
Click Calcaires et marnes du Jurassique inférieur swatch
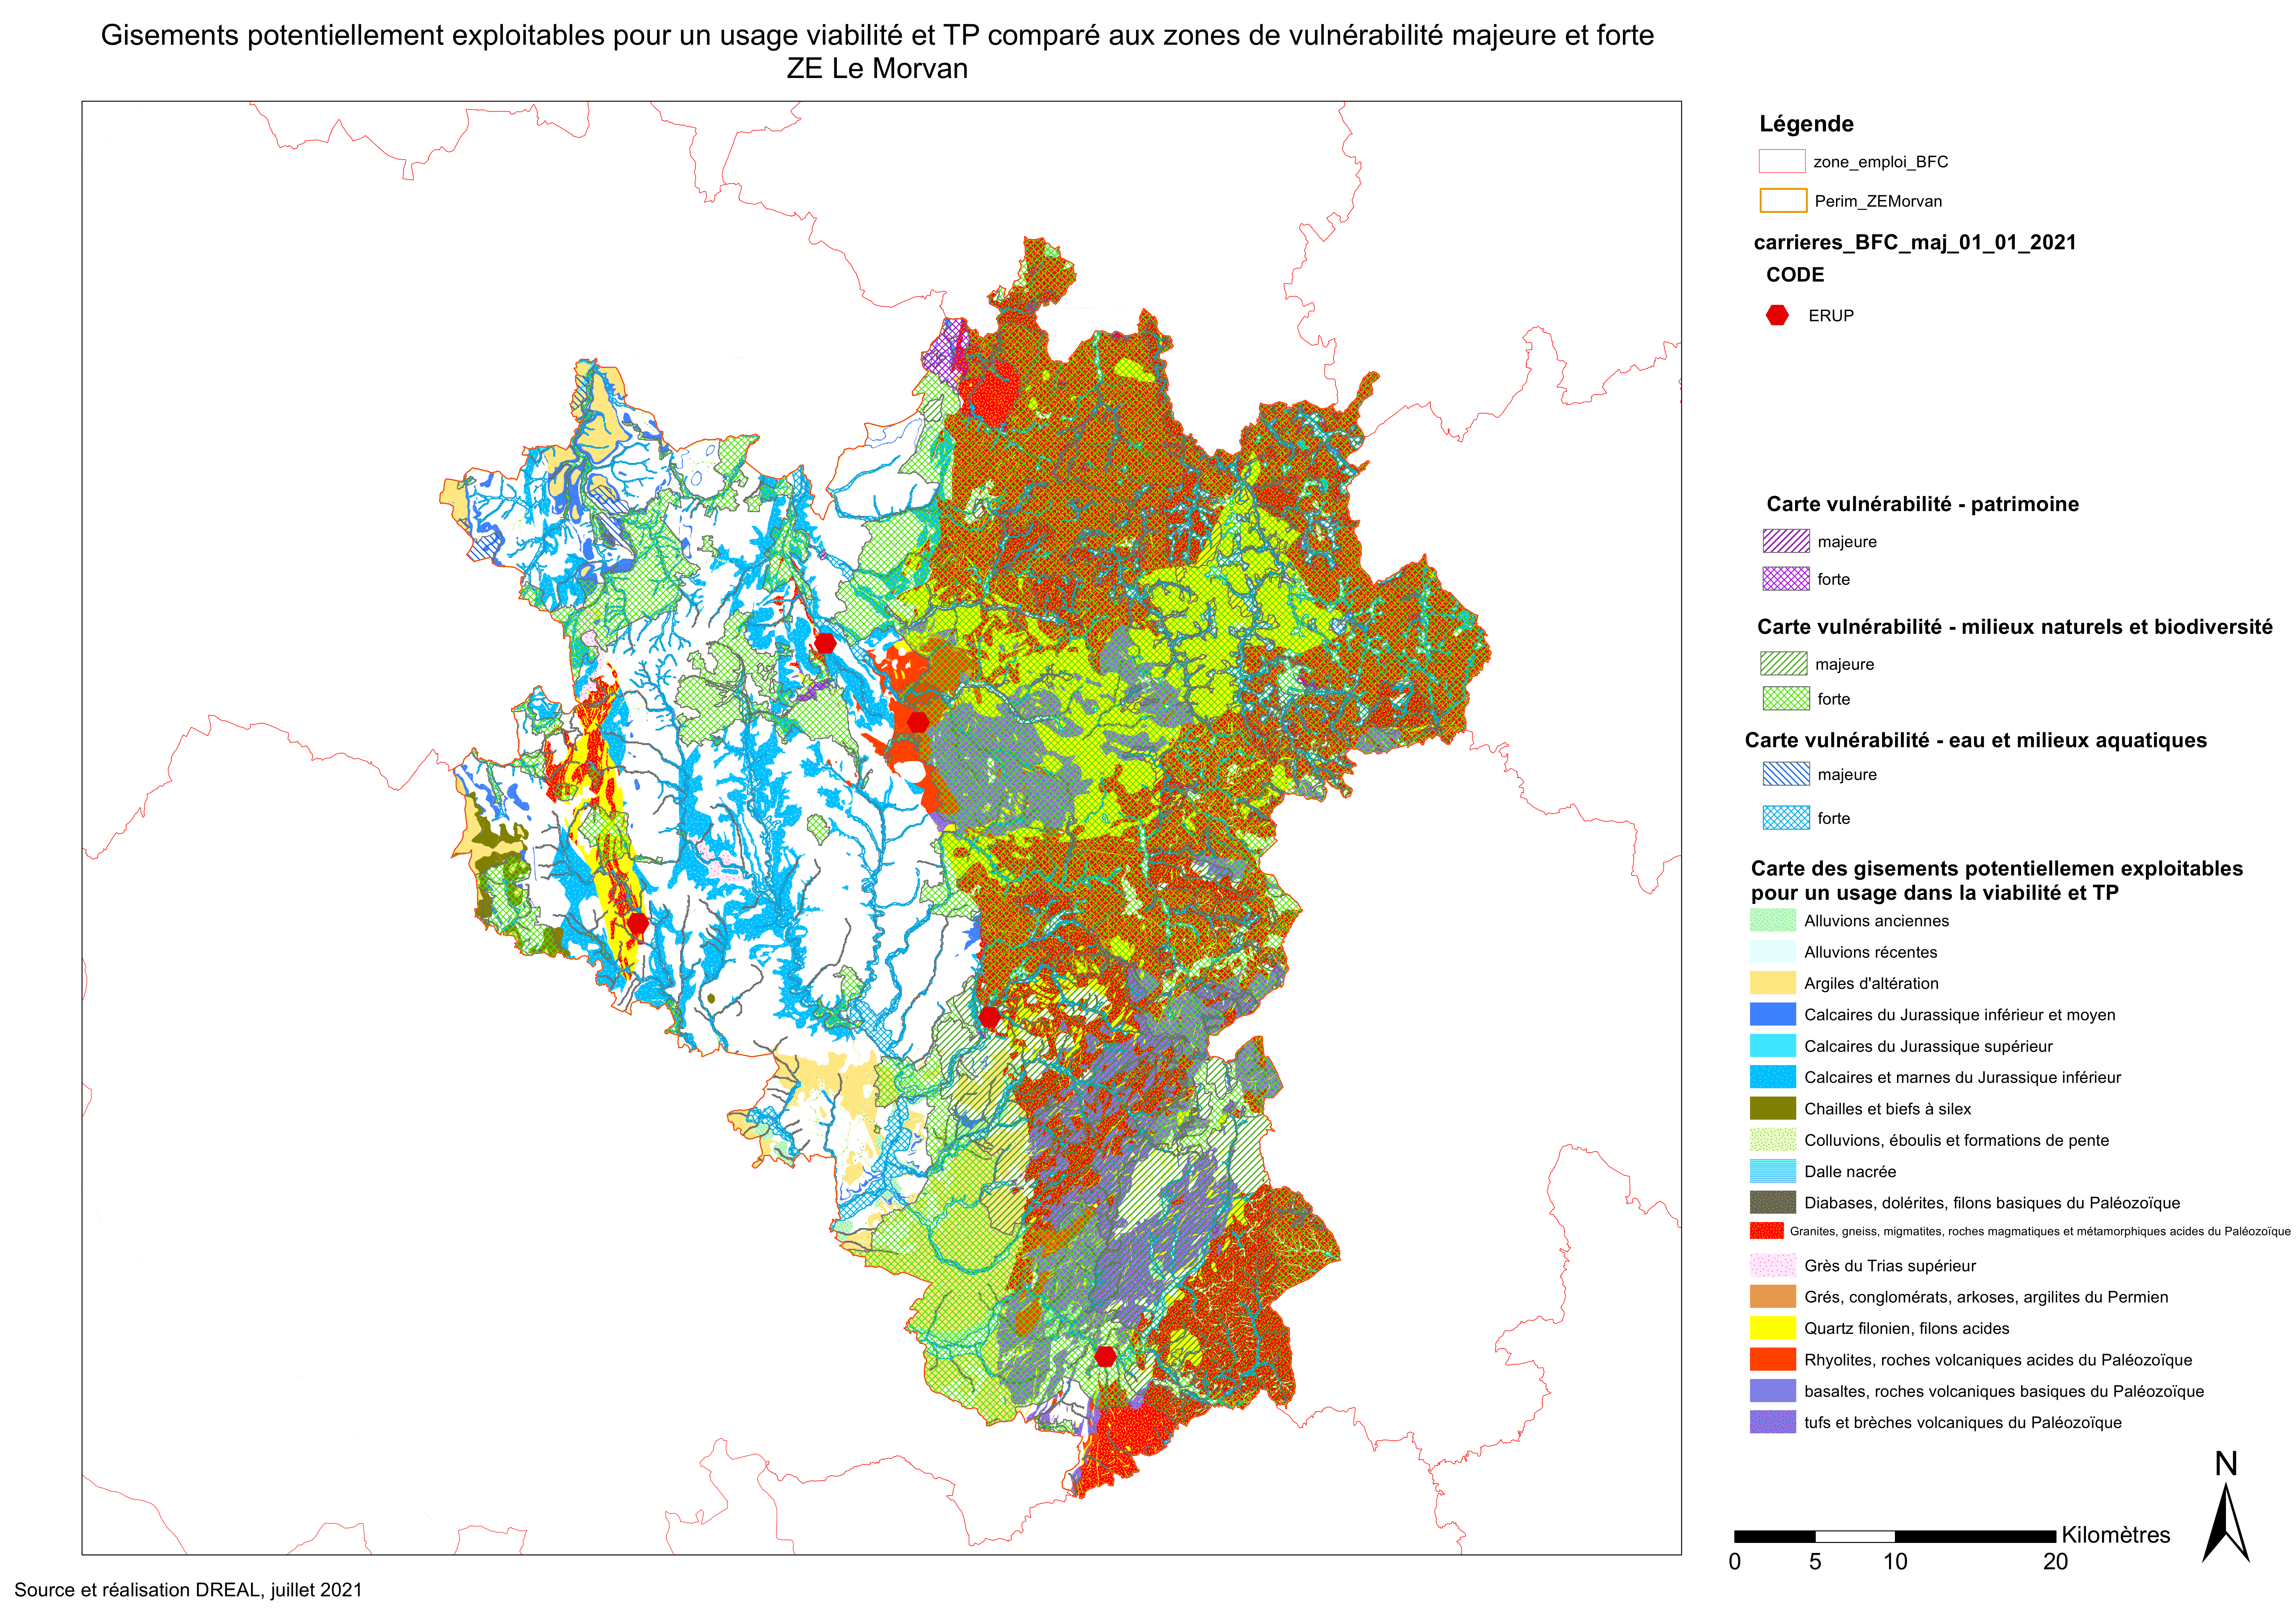(x=1773, y=1077)
